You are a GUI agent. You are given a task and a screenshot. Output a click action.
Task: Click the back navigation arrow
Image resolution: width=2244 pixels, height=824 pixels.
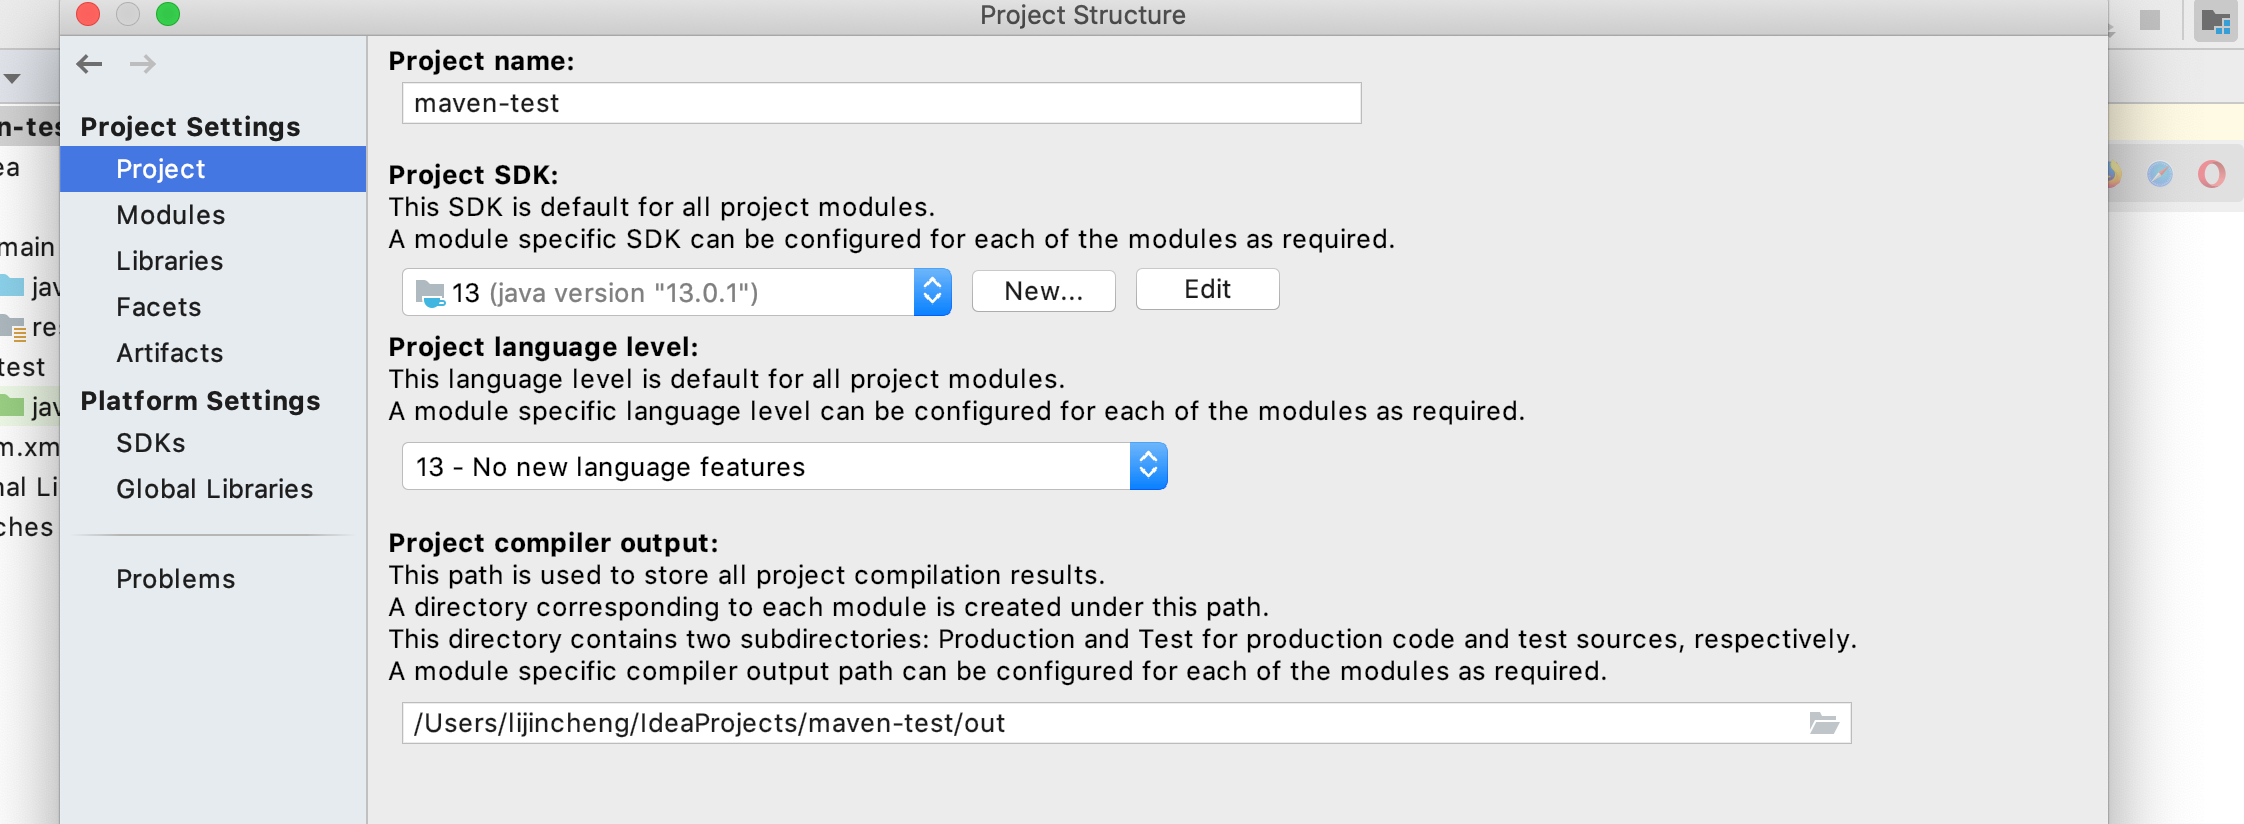[89, 64]
